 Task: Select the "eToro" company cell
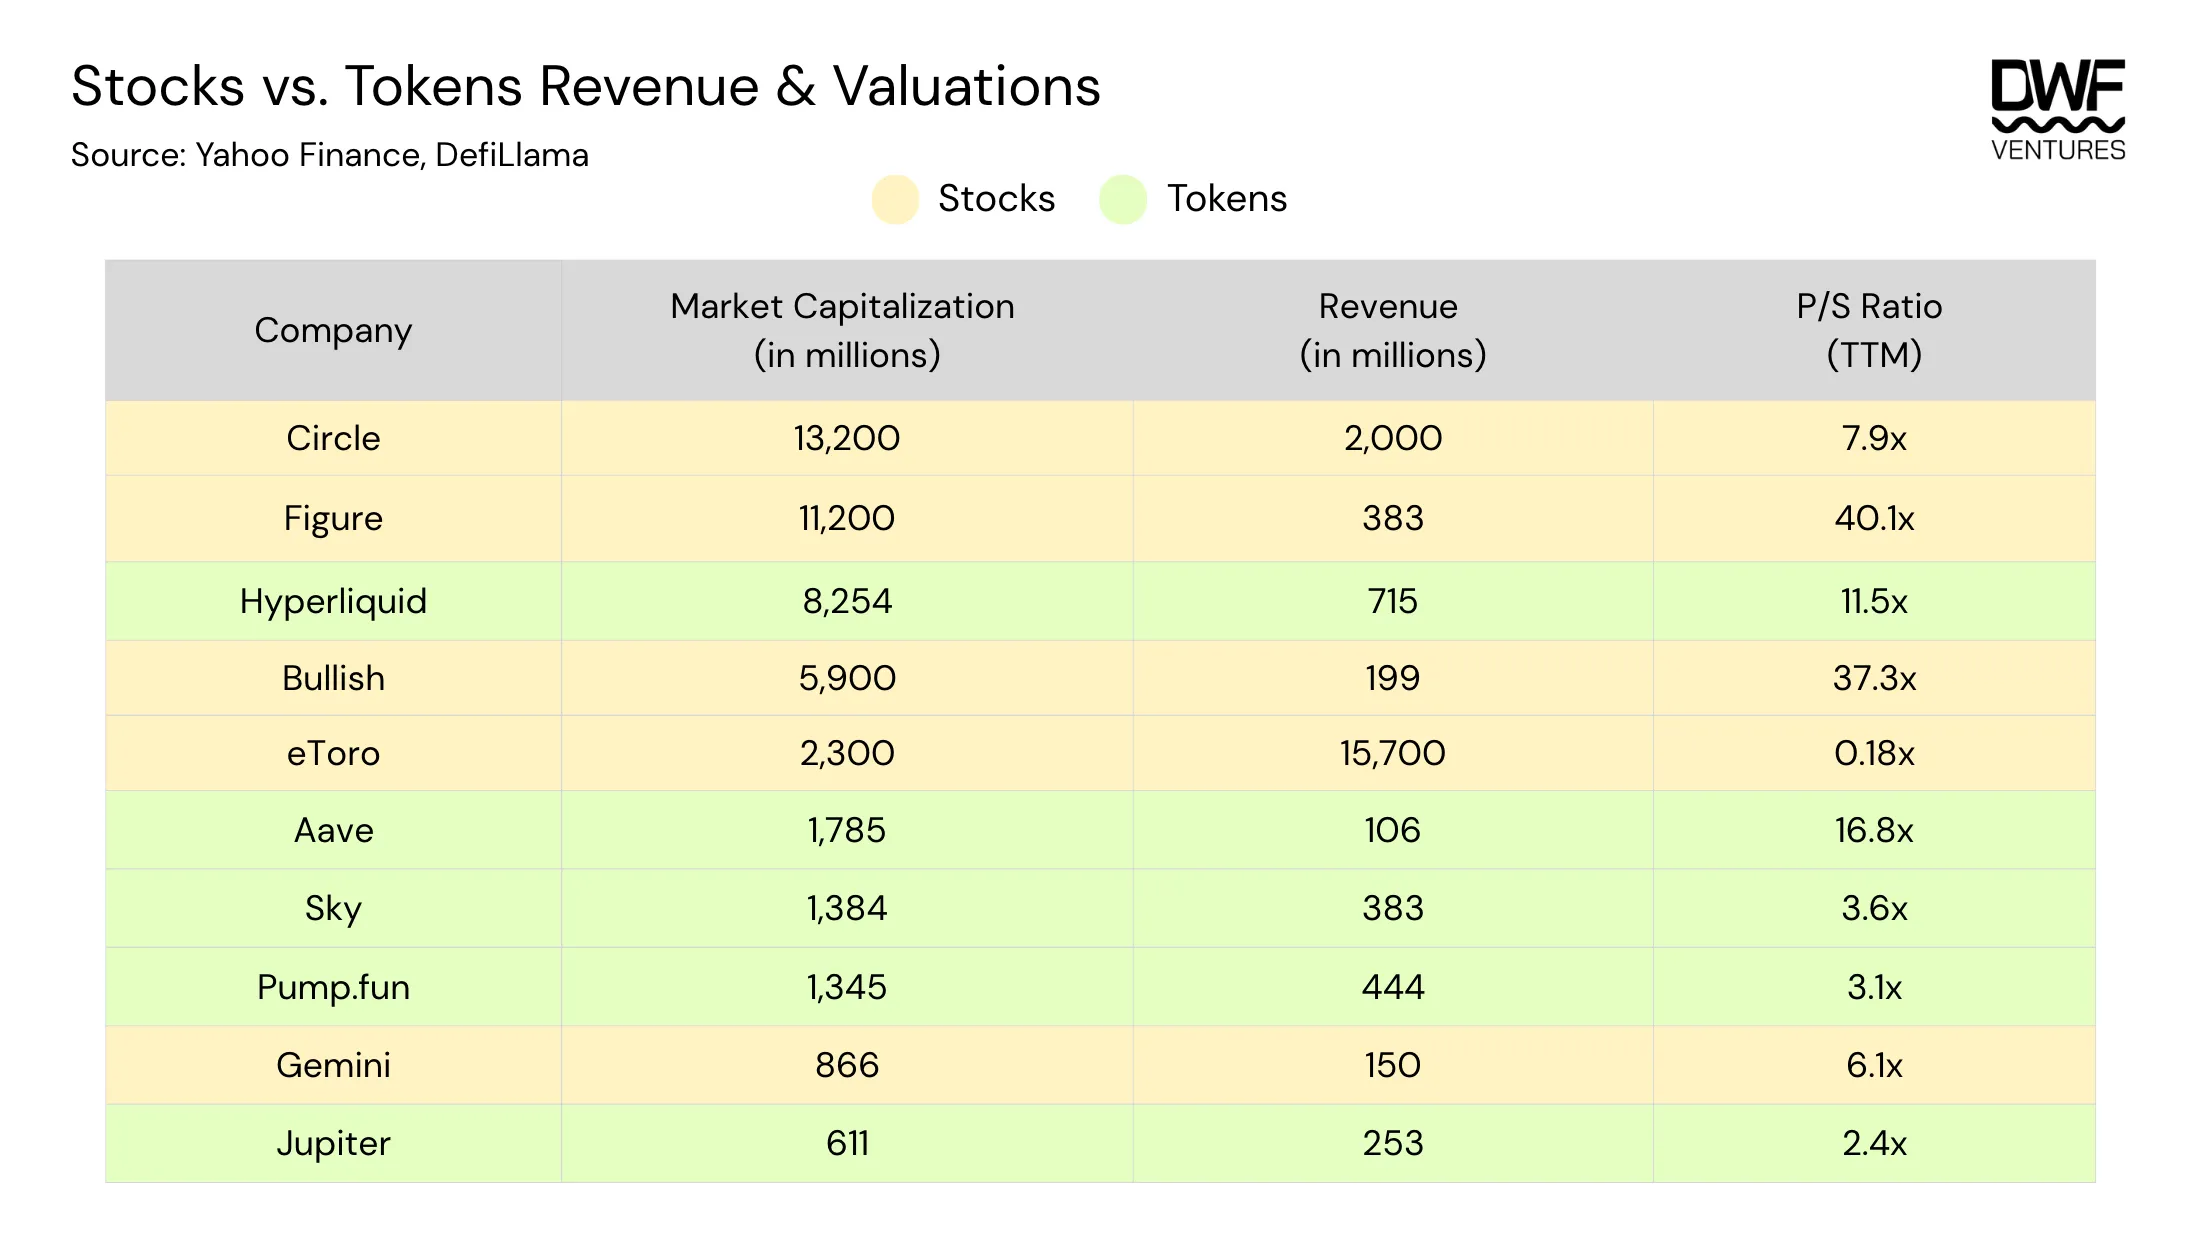333,753
